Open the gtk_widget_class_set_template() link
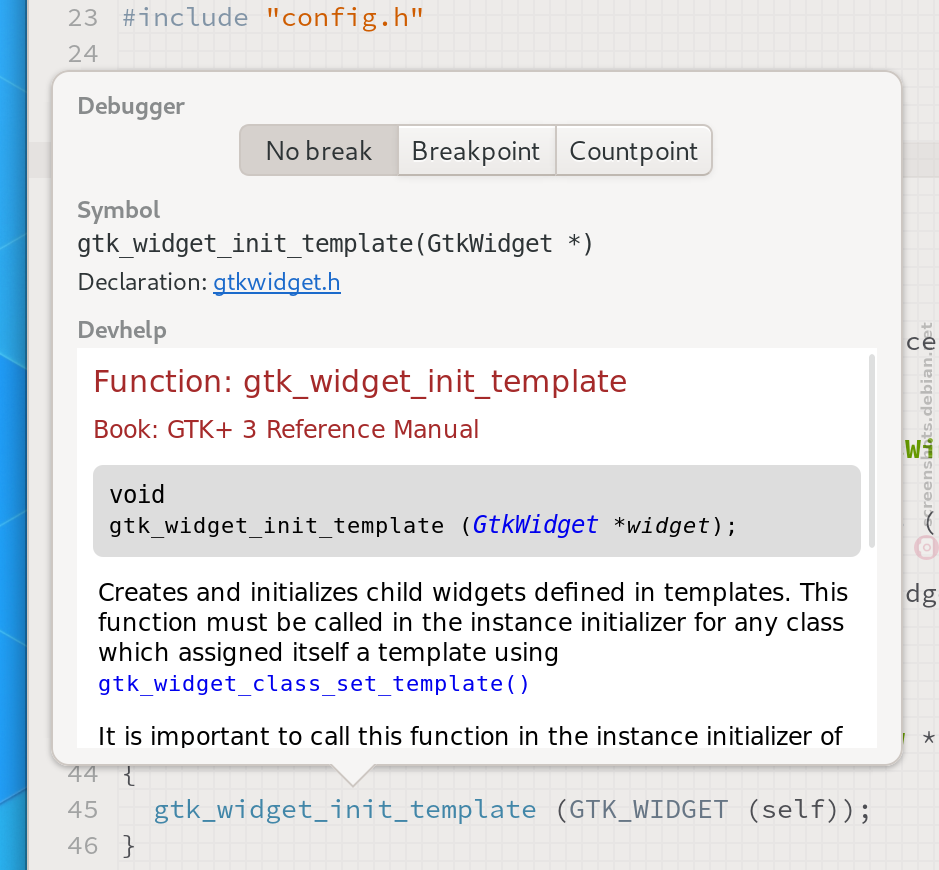The height and width of the screenshot is (870, 939). [x=313, y=683]
